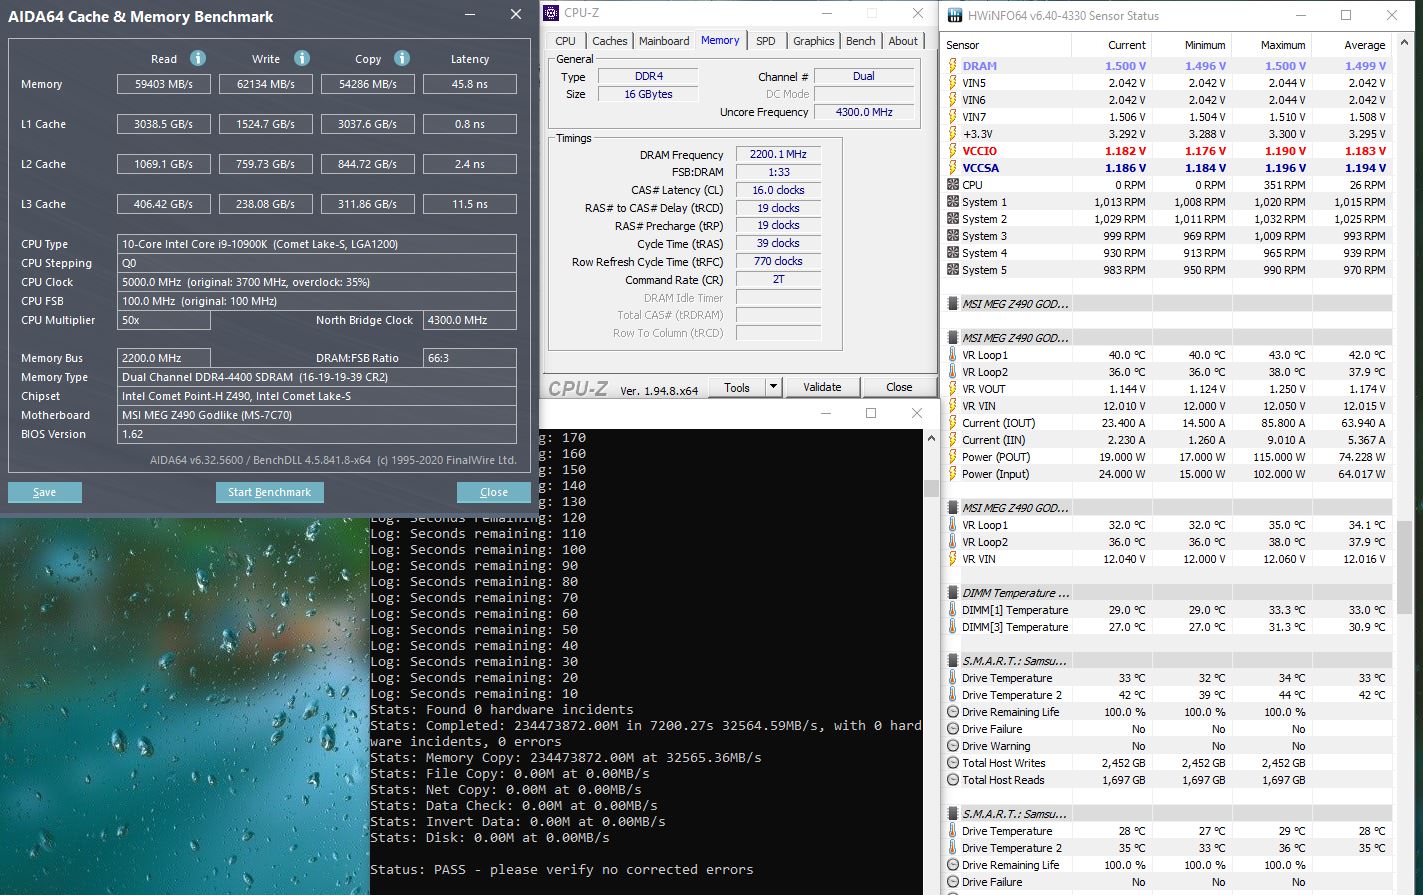1423x895 pixels.
Task: Click the VCCIO voltage icon in HWiNFO64
Action: click(953, 151)
